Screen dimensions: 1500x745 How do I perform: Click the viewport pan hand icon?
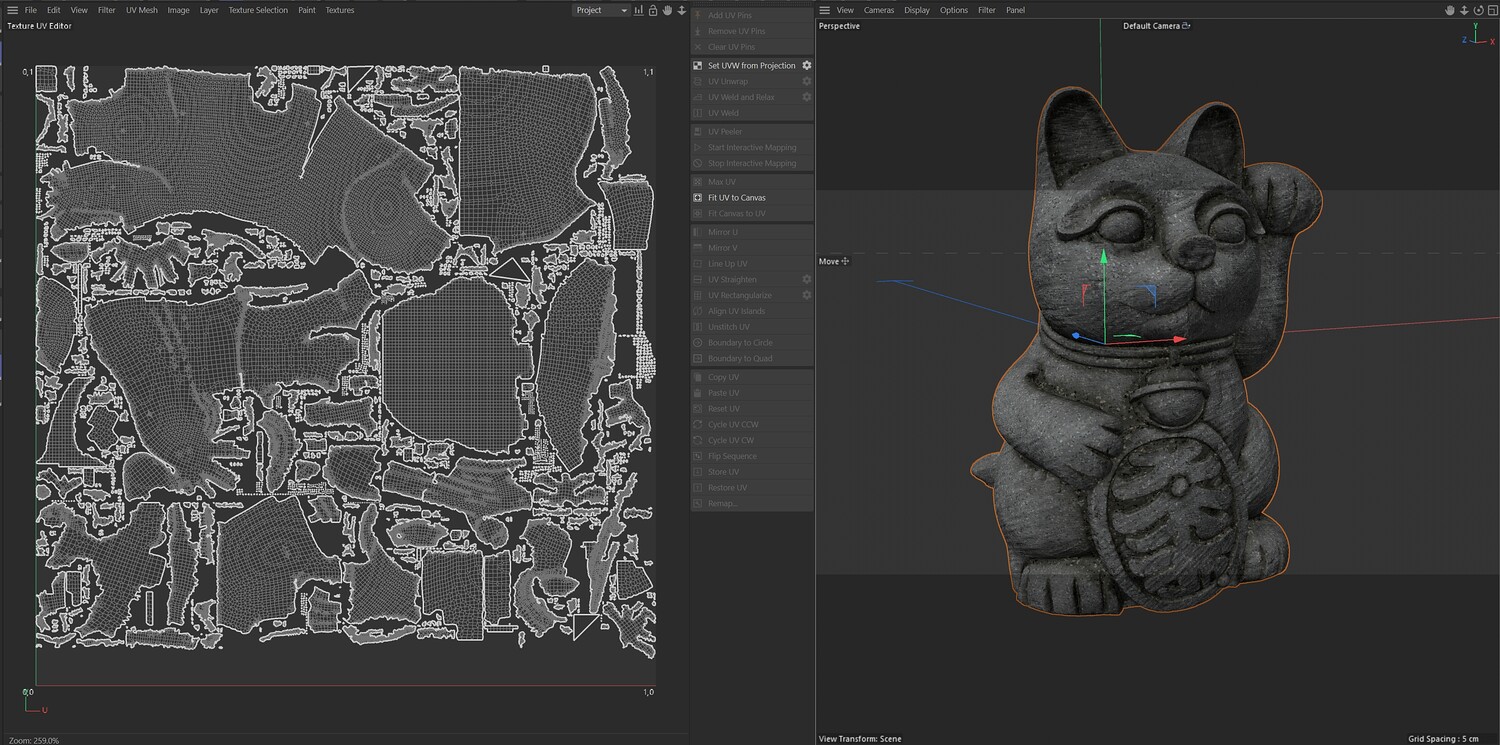tap(1449, 10)
